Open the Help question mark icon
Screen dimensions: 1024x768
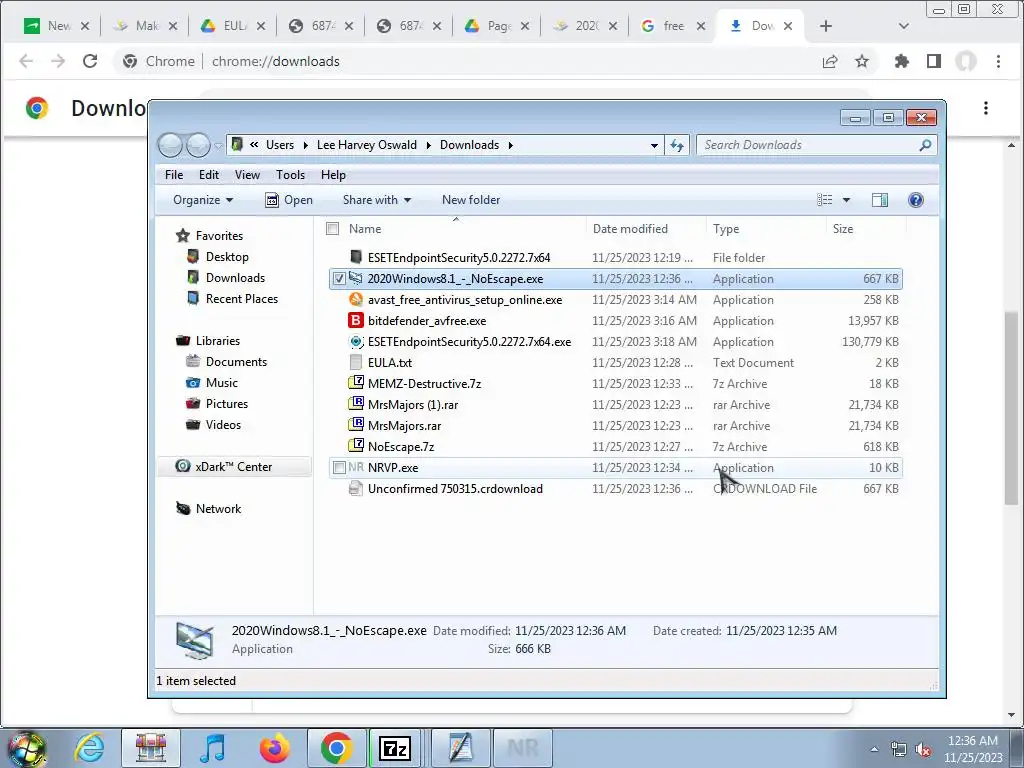(916, 200)
